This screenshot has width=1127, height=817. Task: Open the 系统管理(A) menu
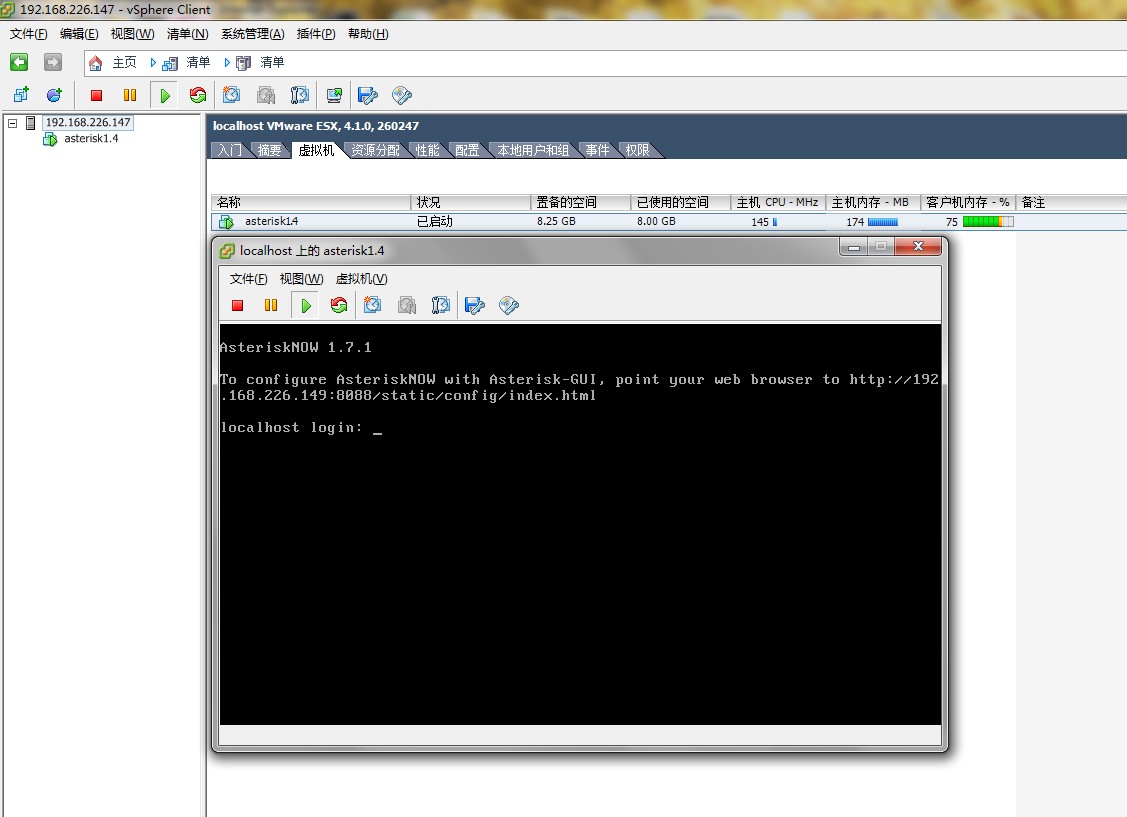point(252,34)
